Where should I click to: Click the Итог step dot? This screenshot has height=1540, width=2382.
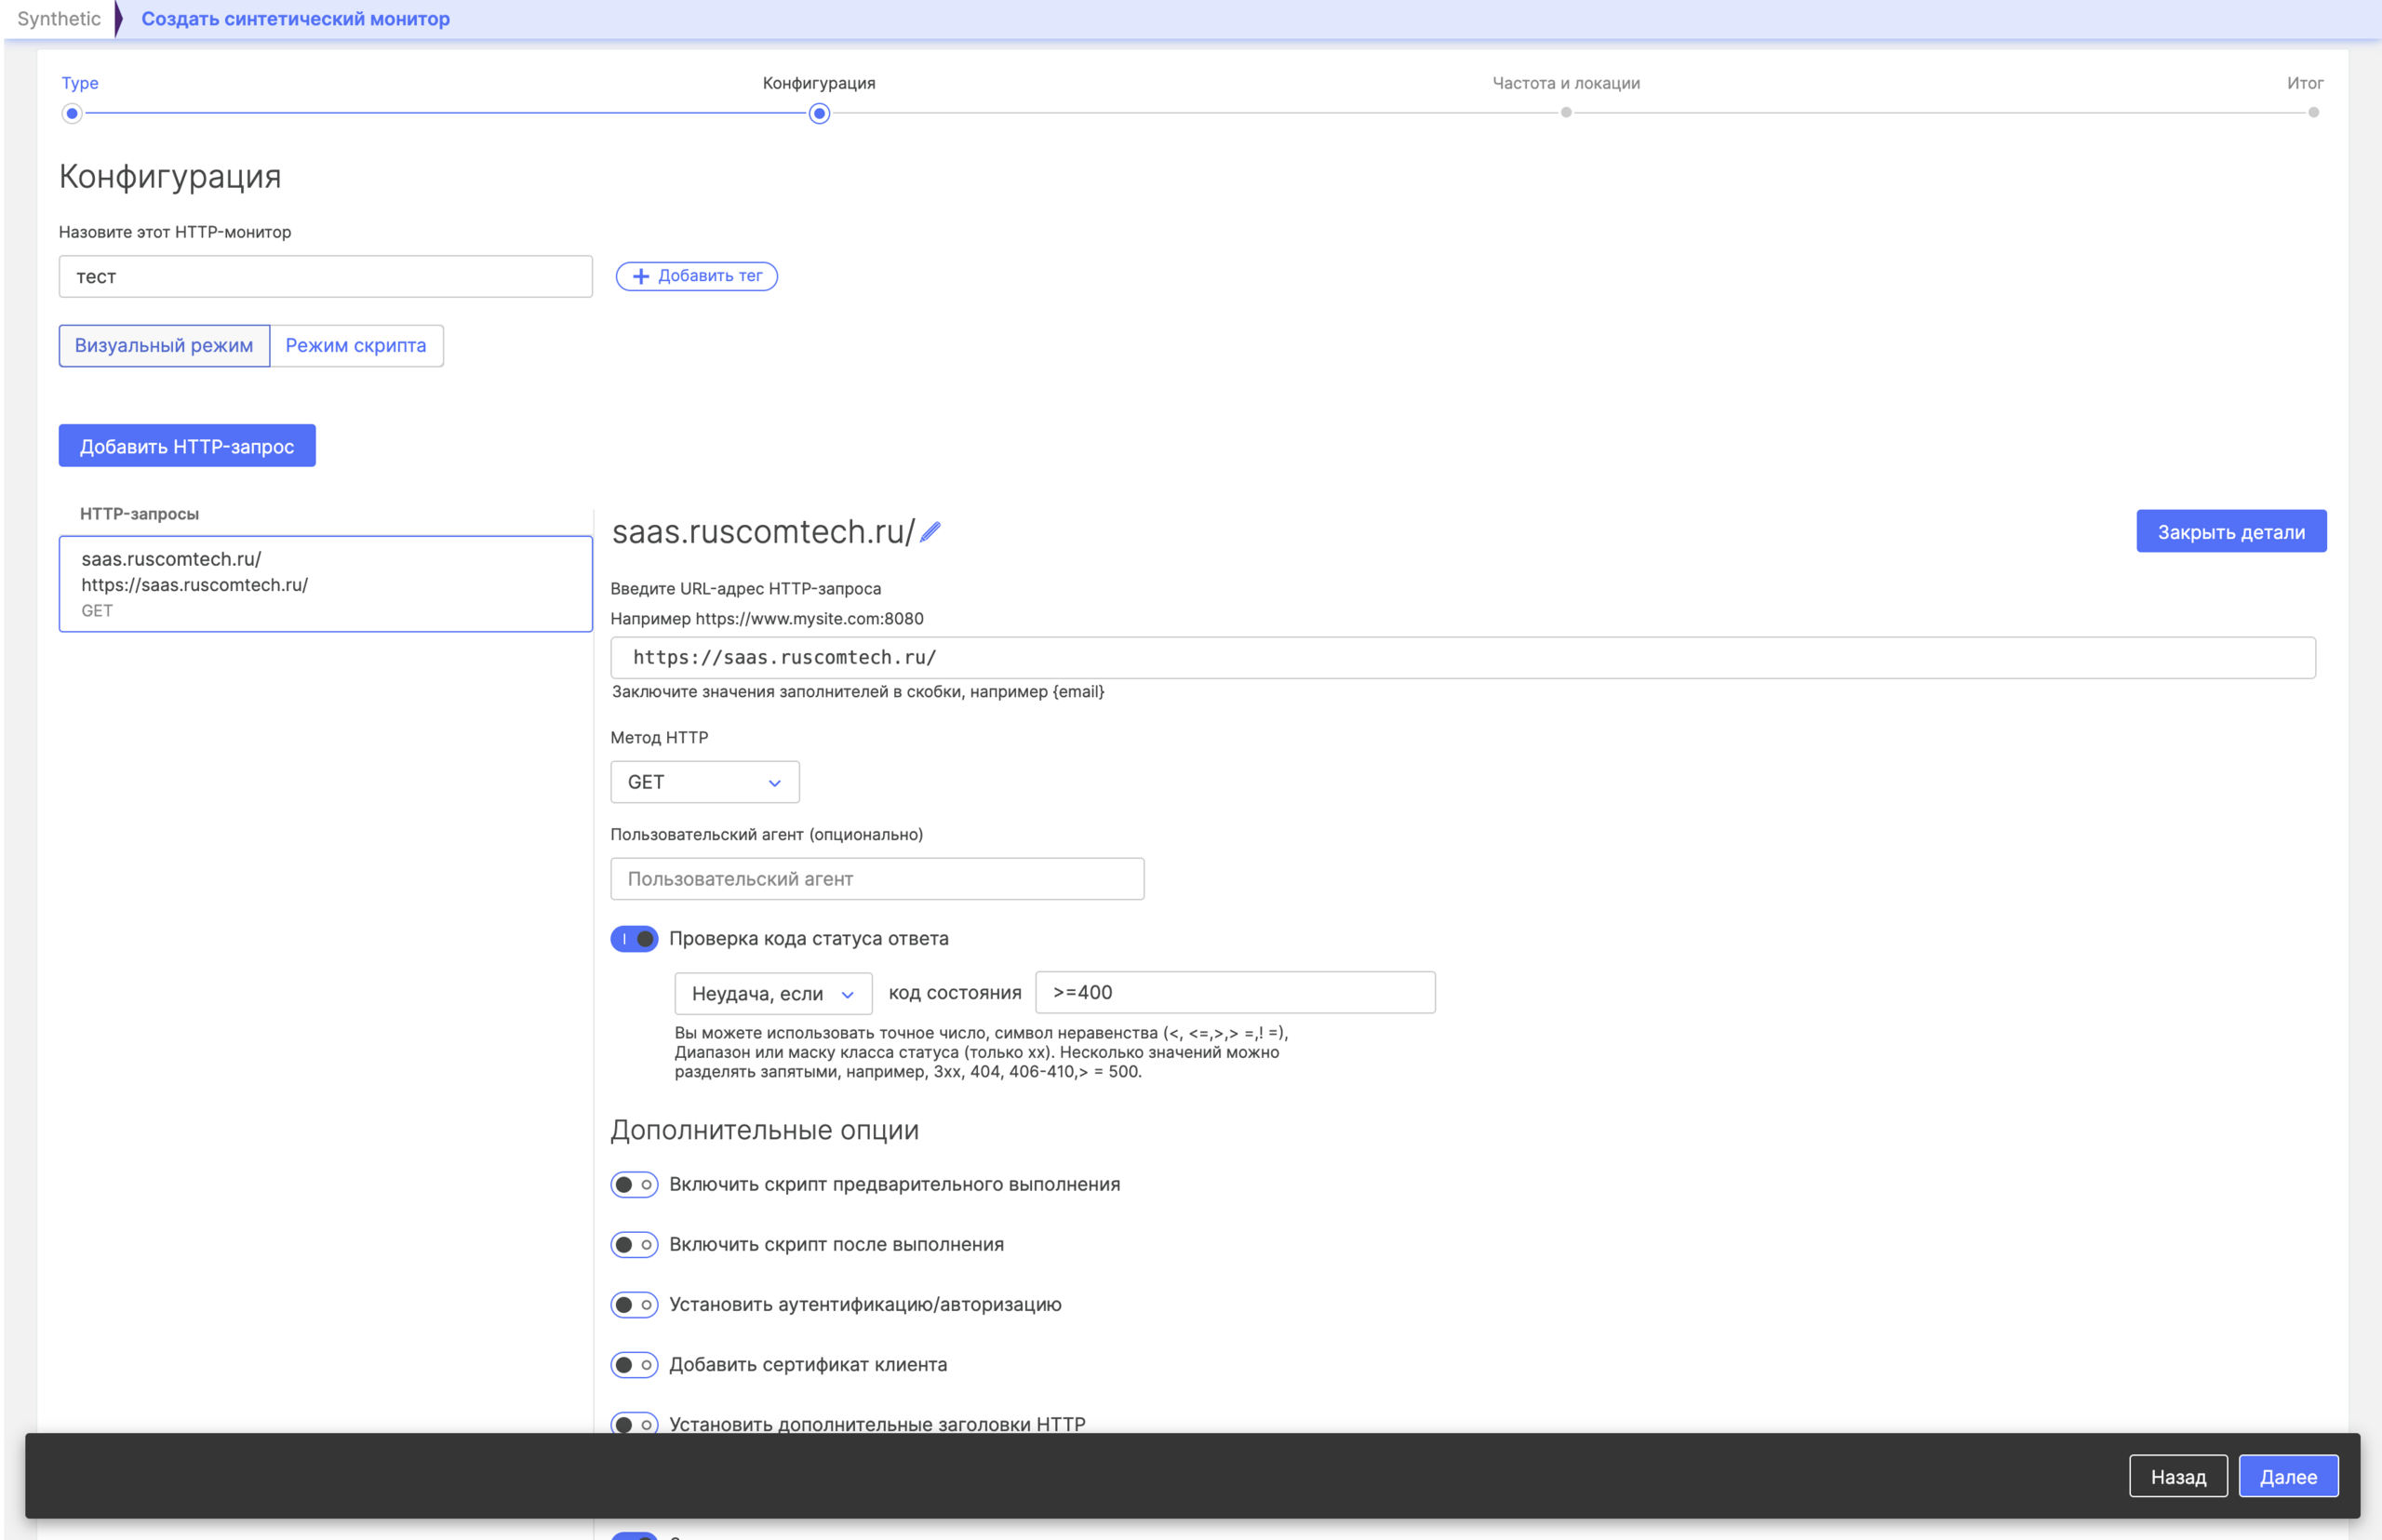coord(2313,113)
